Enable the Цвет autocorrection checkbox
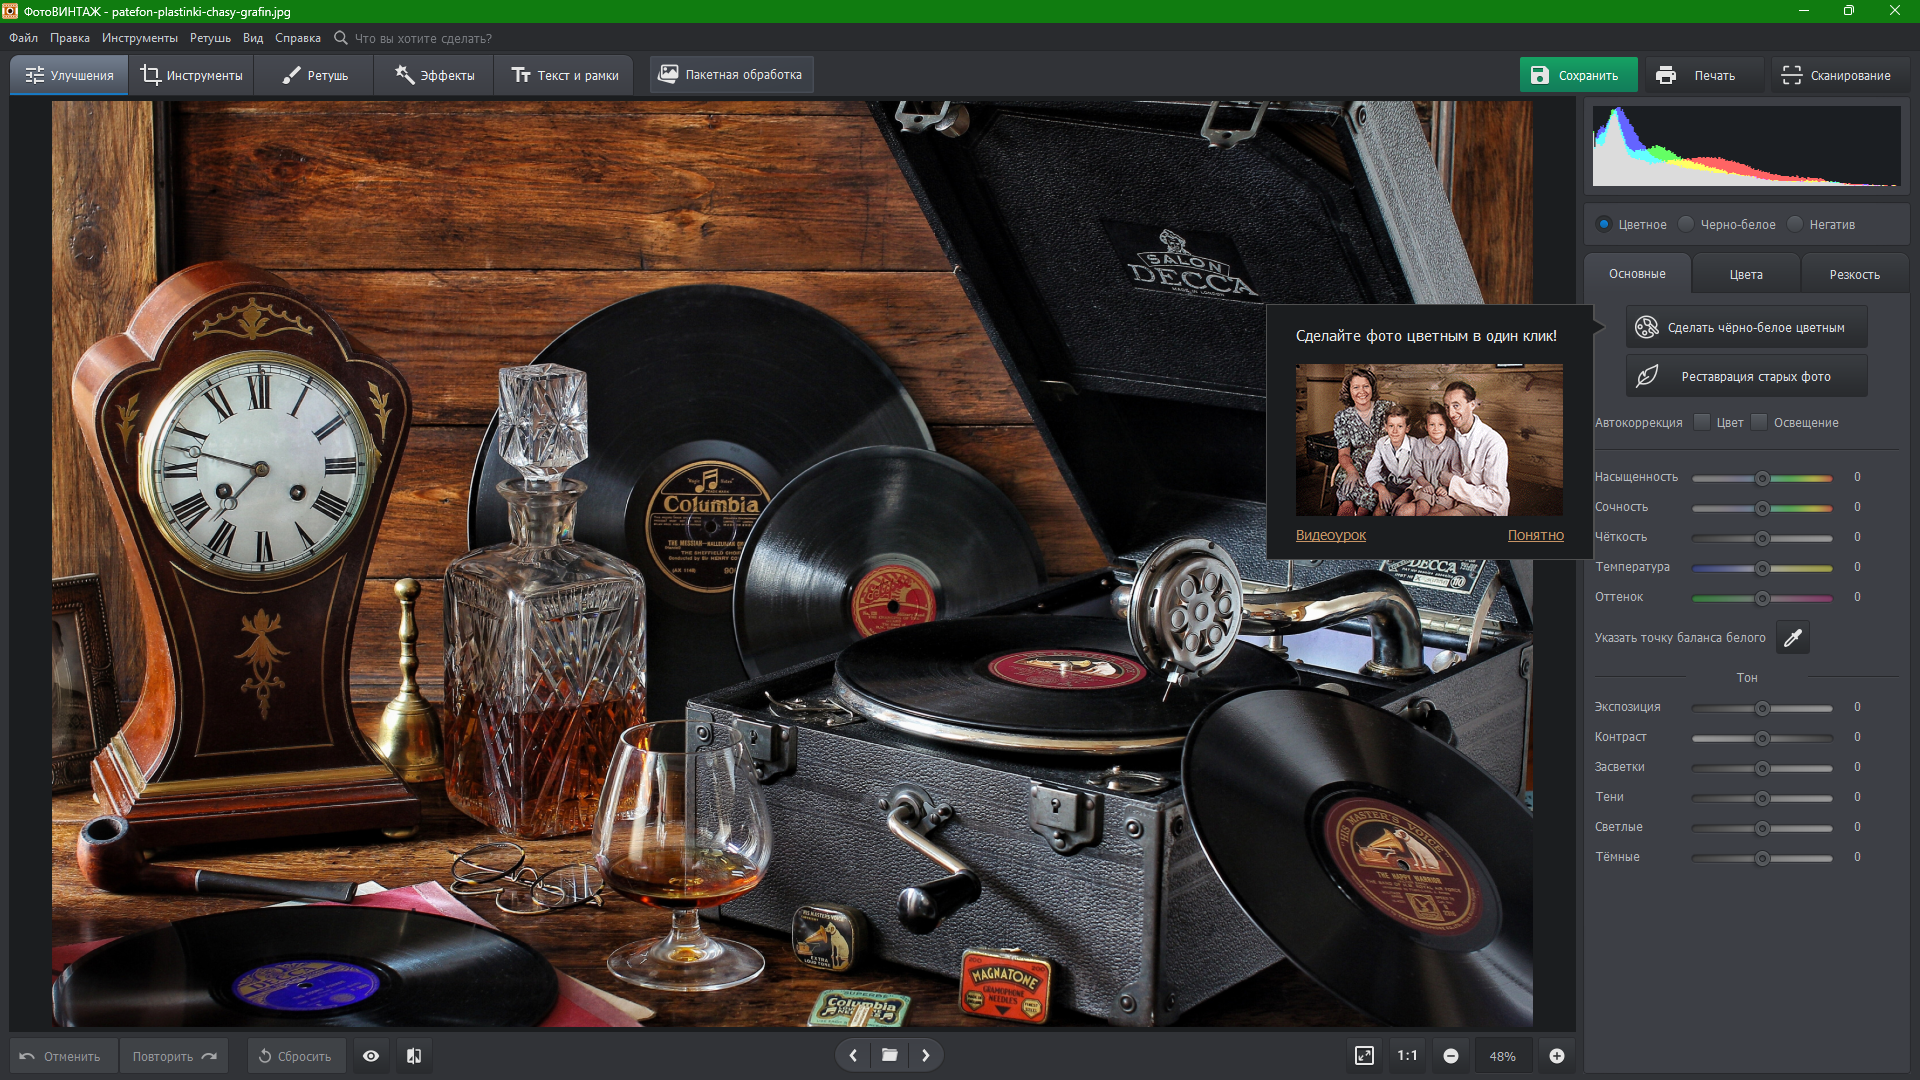This screenshot has width=1920, height=1080. pos(1702,422)
